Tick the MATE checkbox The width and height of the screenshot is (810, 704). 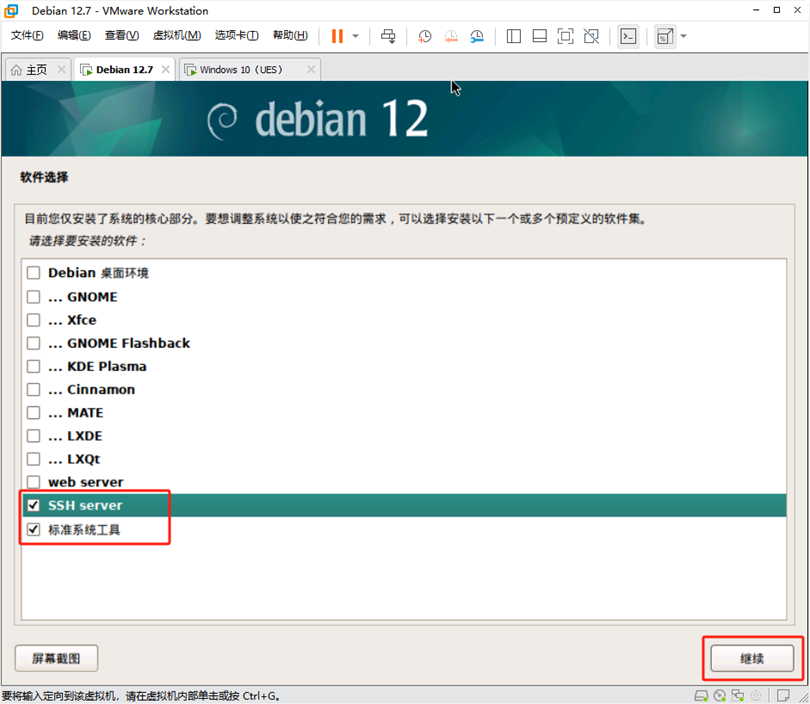coord(34,413)
